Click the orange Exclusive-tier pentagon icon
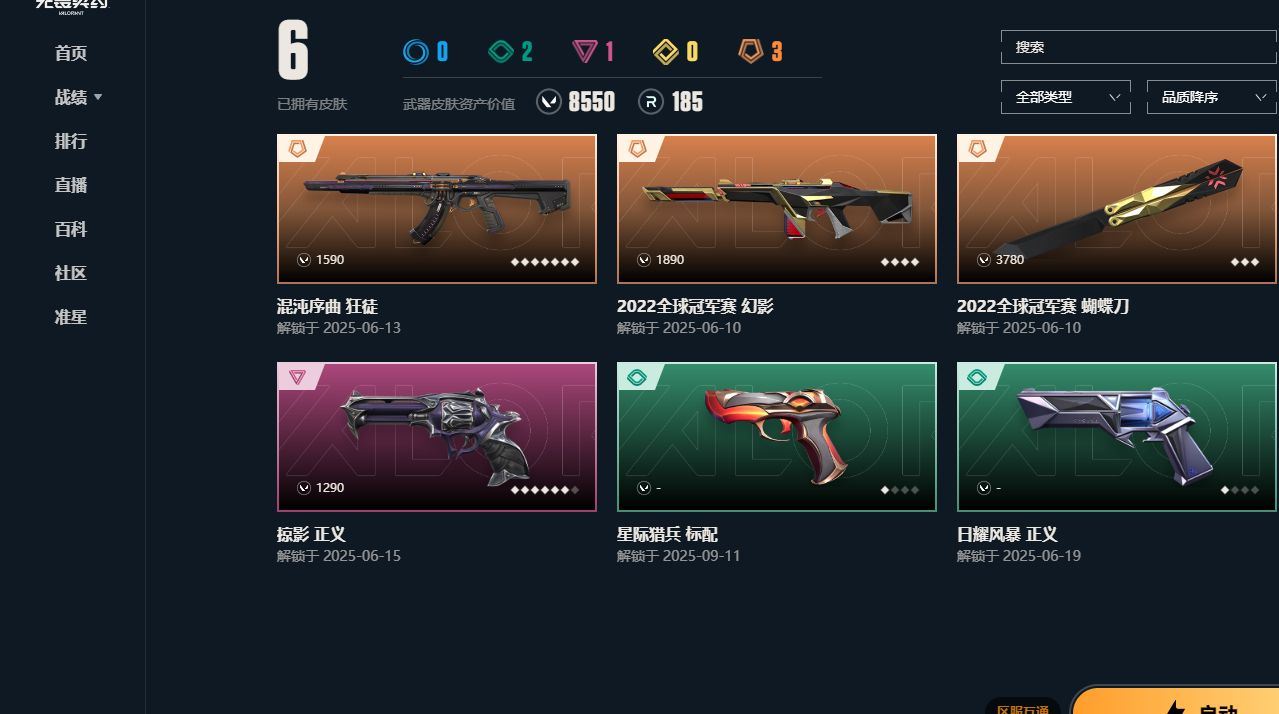This screenshot has height=714, width=1279. click(751, 51)
